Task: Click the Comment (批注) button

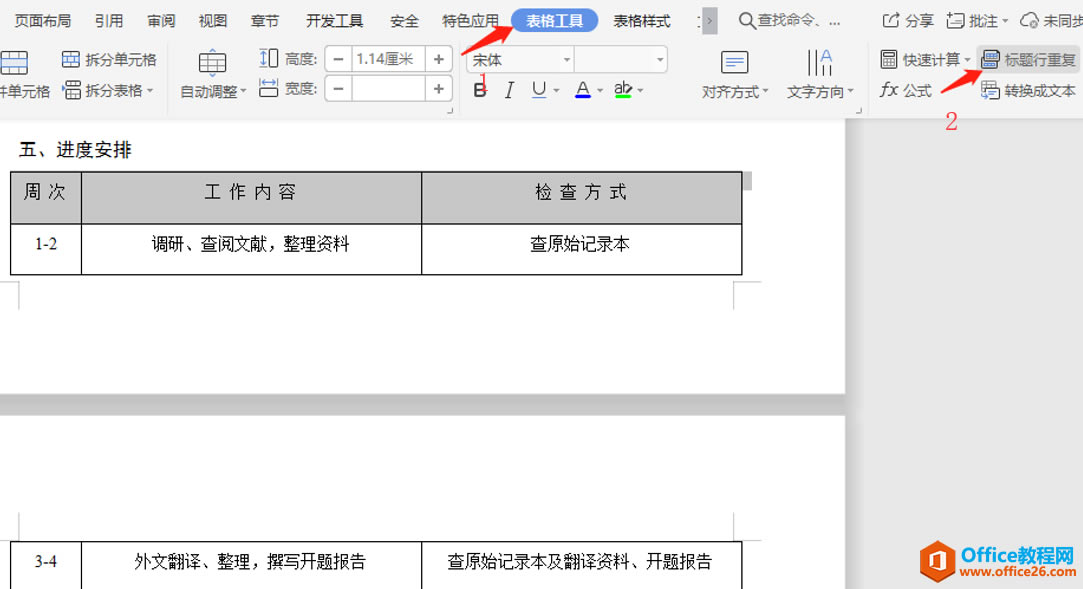Action: tap(971, 21)
